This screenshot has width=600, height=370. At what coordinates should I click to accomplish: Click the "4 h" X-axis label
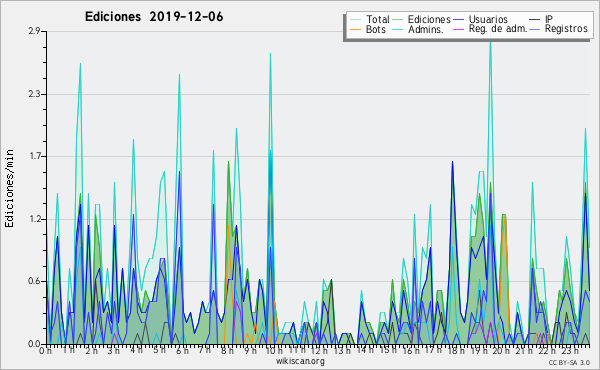tap(136, 350)
